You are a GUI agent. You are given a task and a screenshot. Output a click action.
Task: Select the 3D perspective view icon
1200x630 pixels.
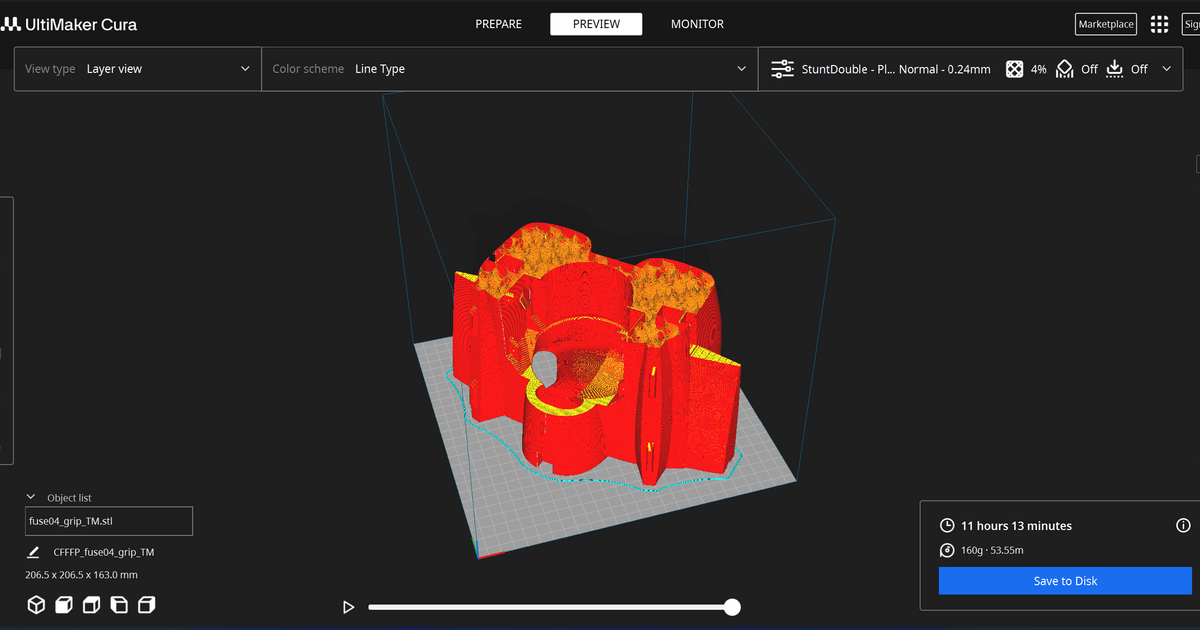click(37, 605)
